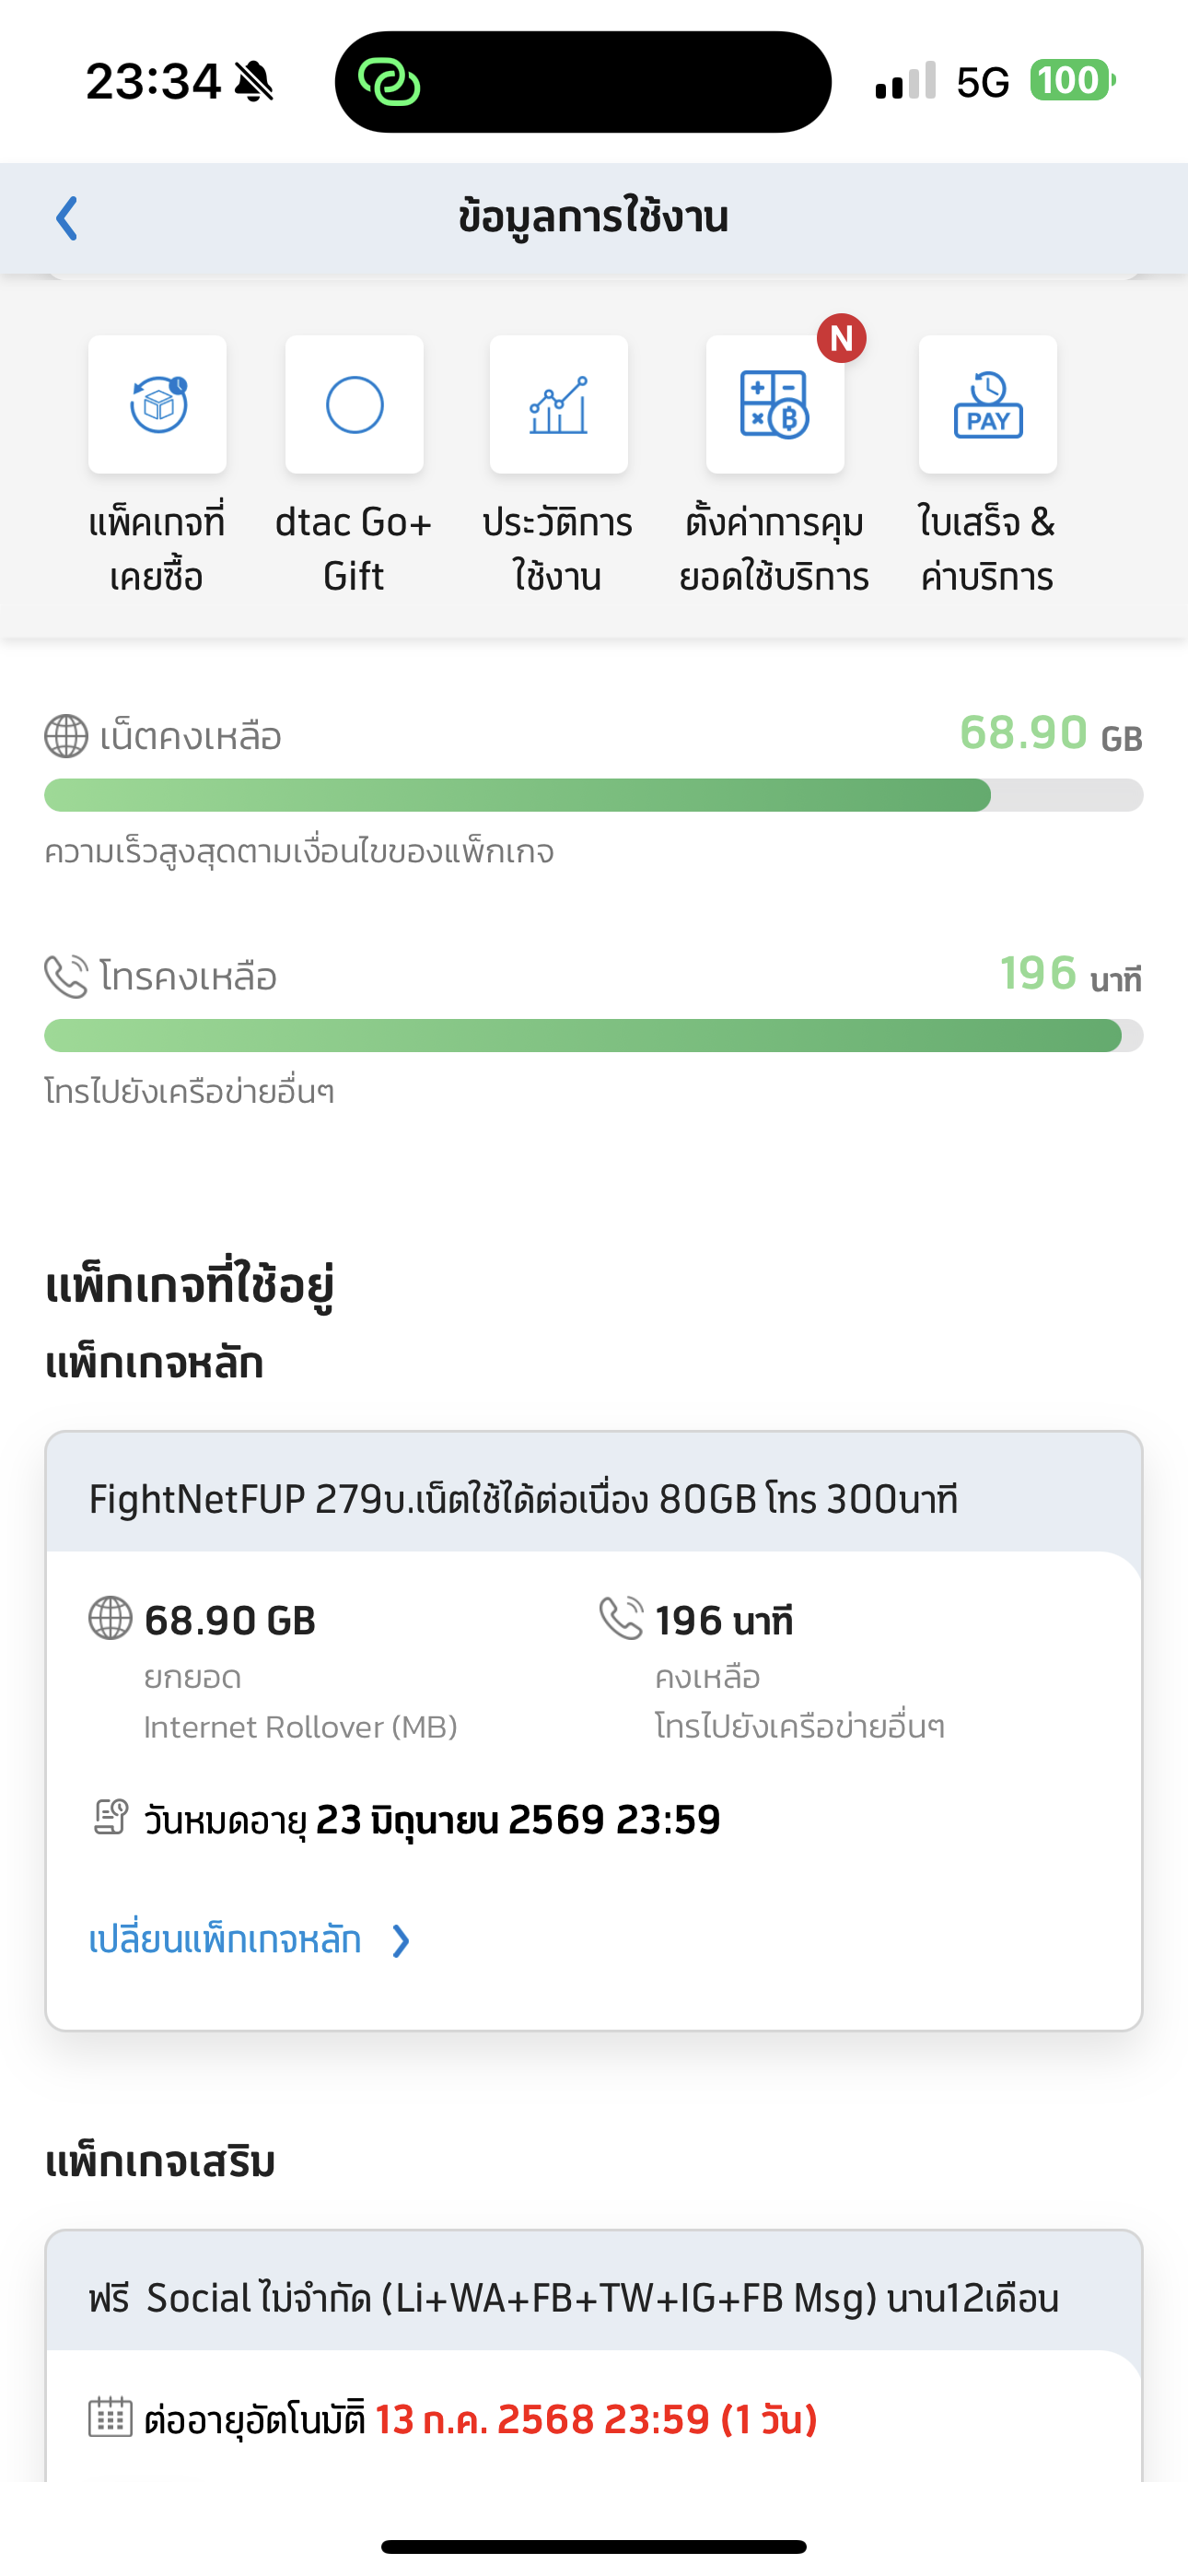Viewport: 1188px width, 2576px height.
Task: Tap the calendar icon beside auto-renew date
Action: coord(110,2419)
